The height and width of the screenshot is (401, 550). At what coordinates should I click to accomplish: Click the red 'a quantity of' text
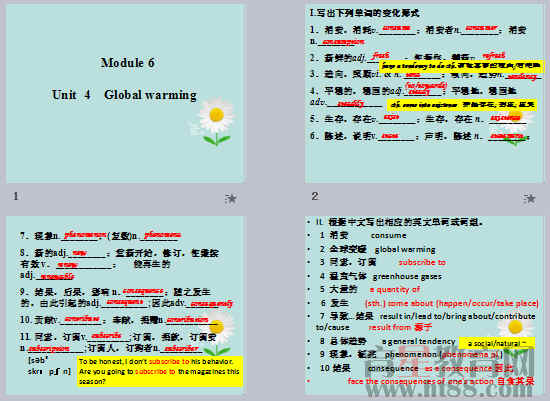[x=395, y=289]
